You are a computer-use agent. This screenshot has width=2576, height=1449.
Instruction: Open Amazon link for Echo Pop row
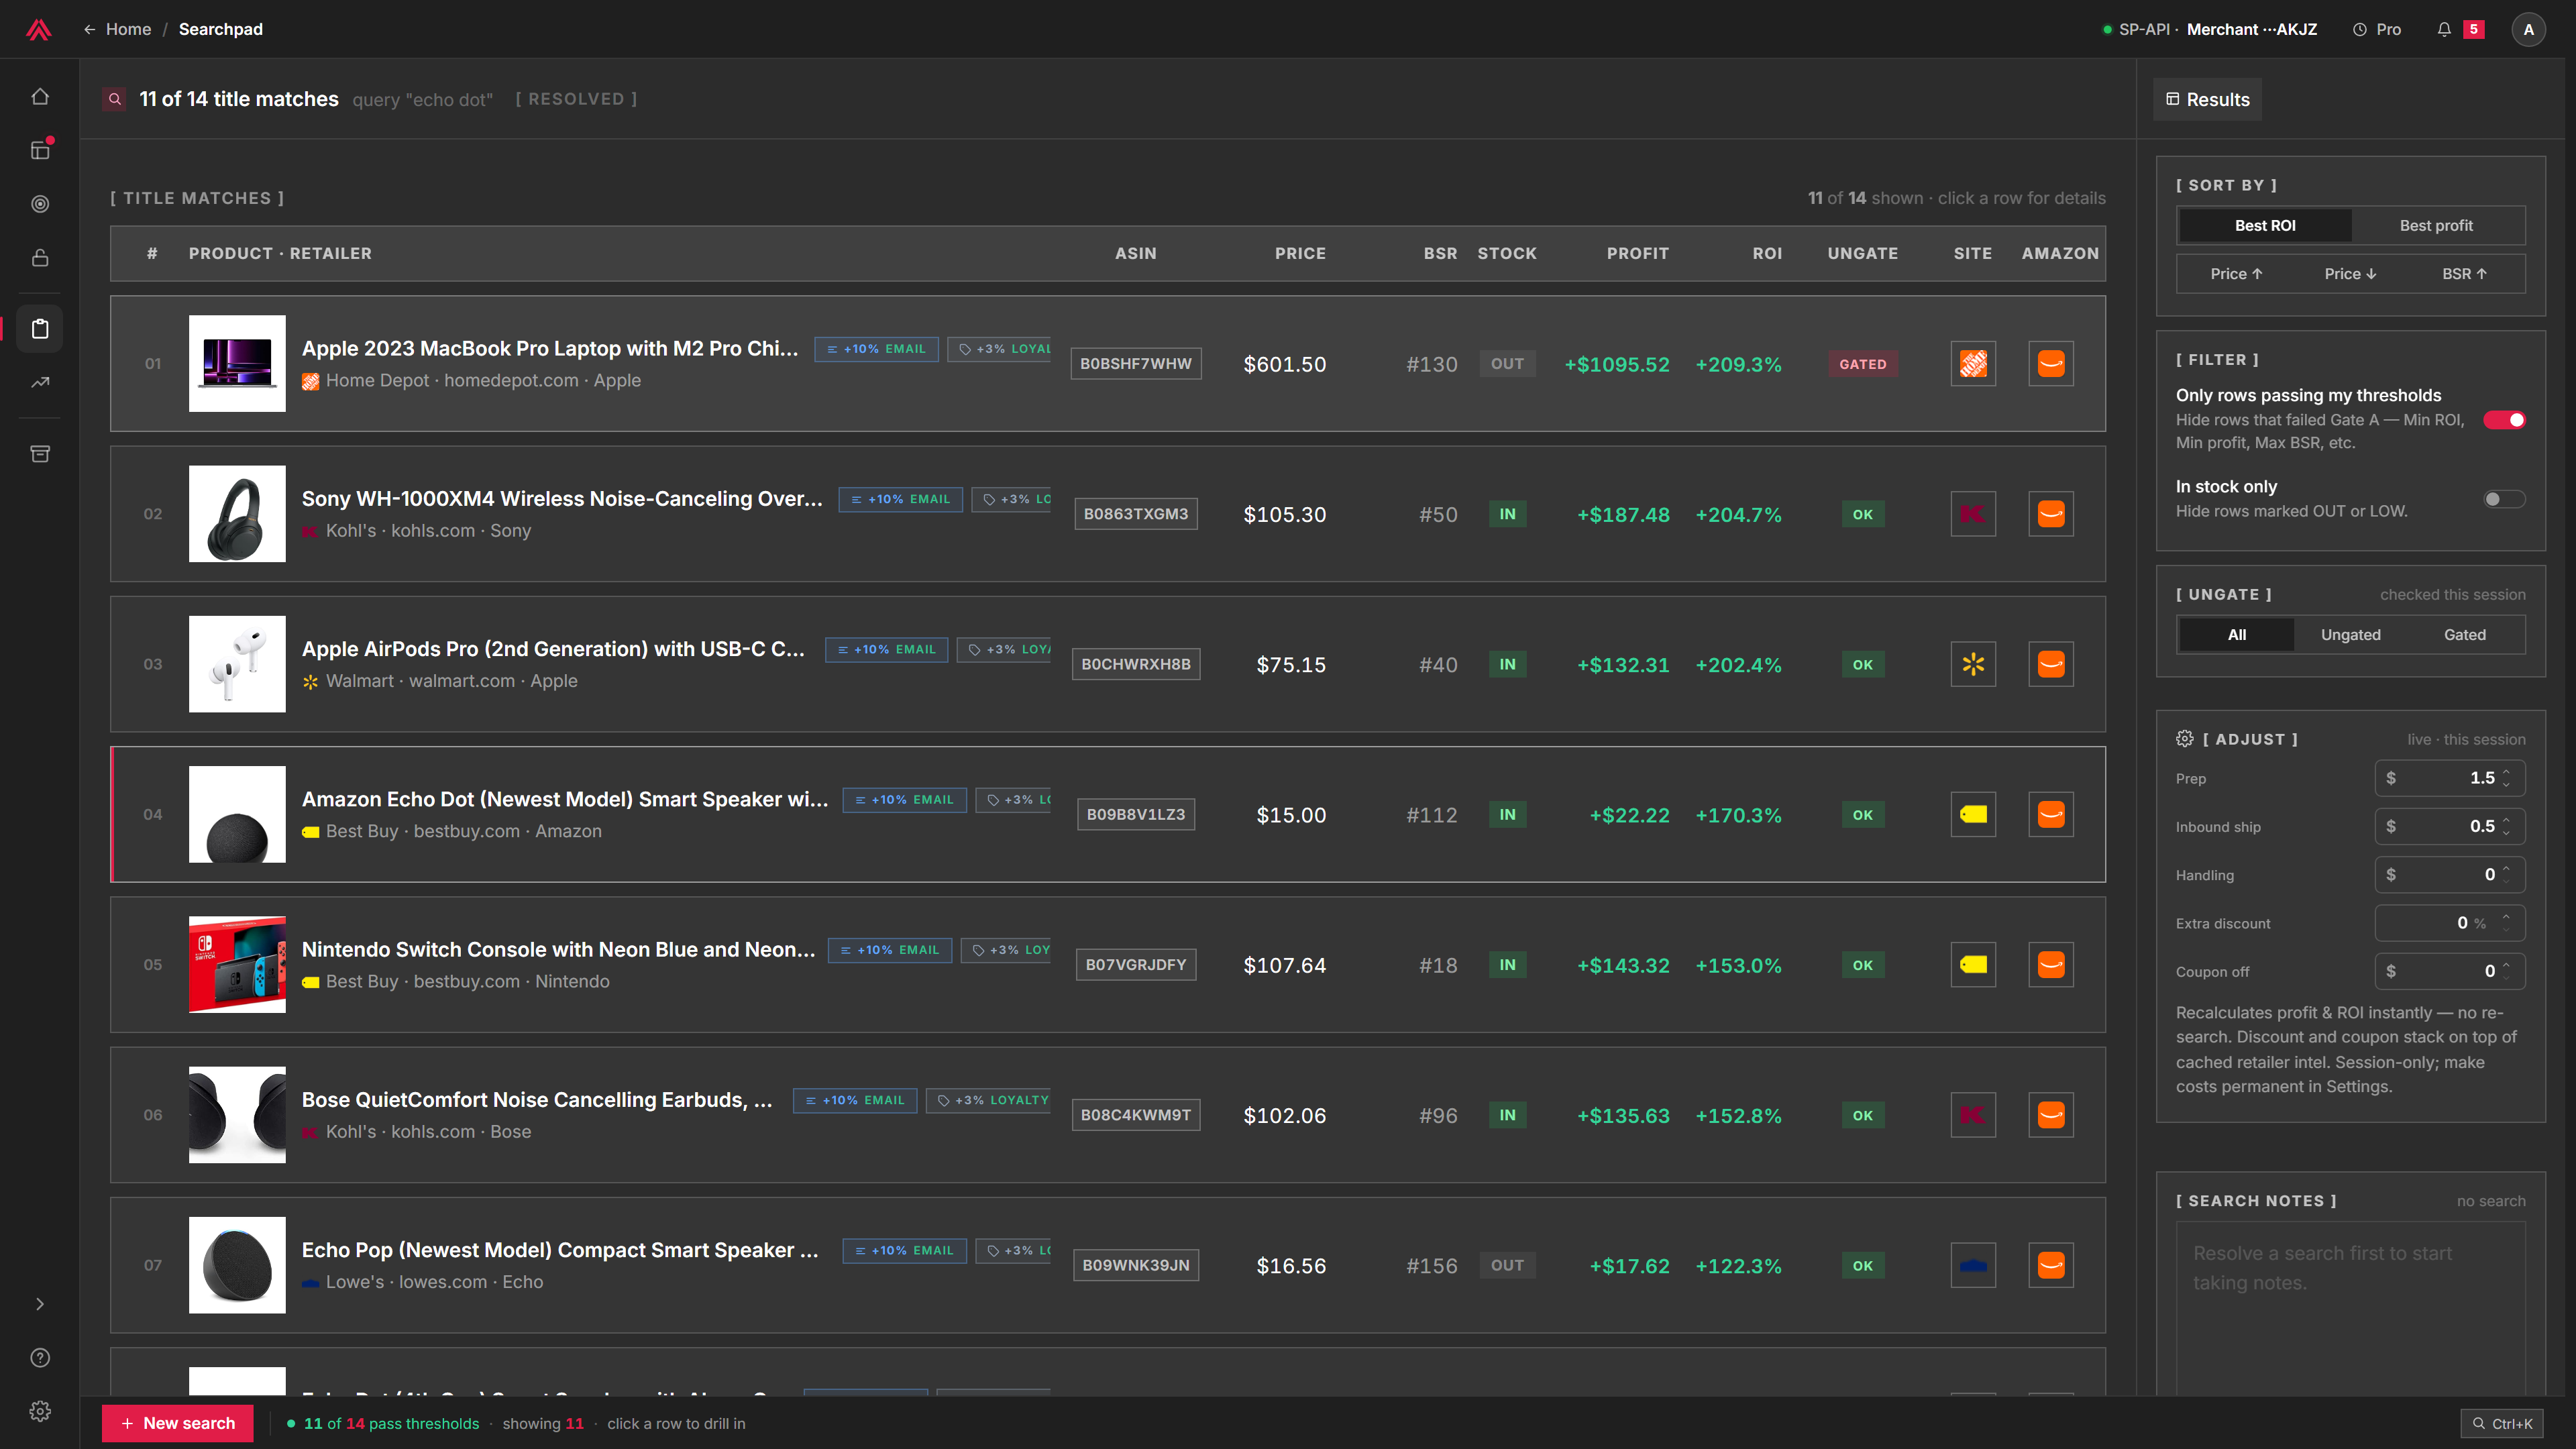[2051, 1265]
